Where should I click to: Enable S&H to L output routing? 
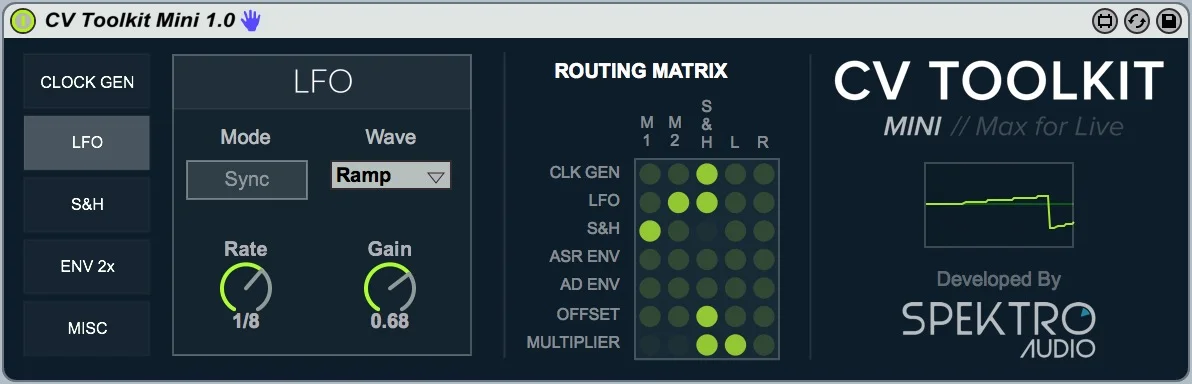click(x=735, y=230)
